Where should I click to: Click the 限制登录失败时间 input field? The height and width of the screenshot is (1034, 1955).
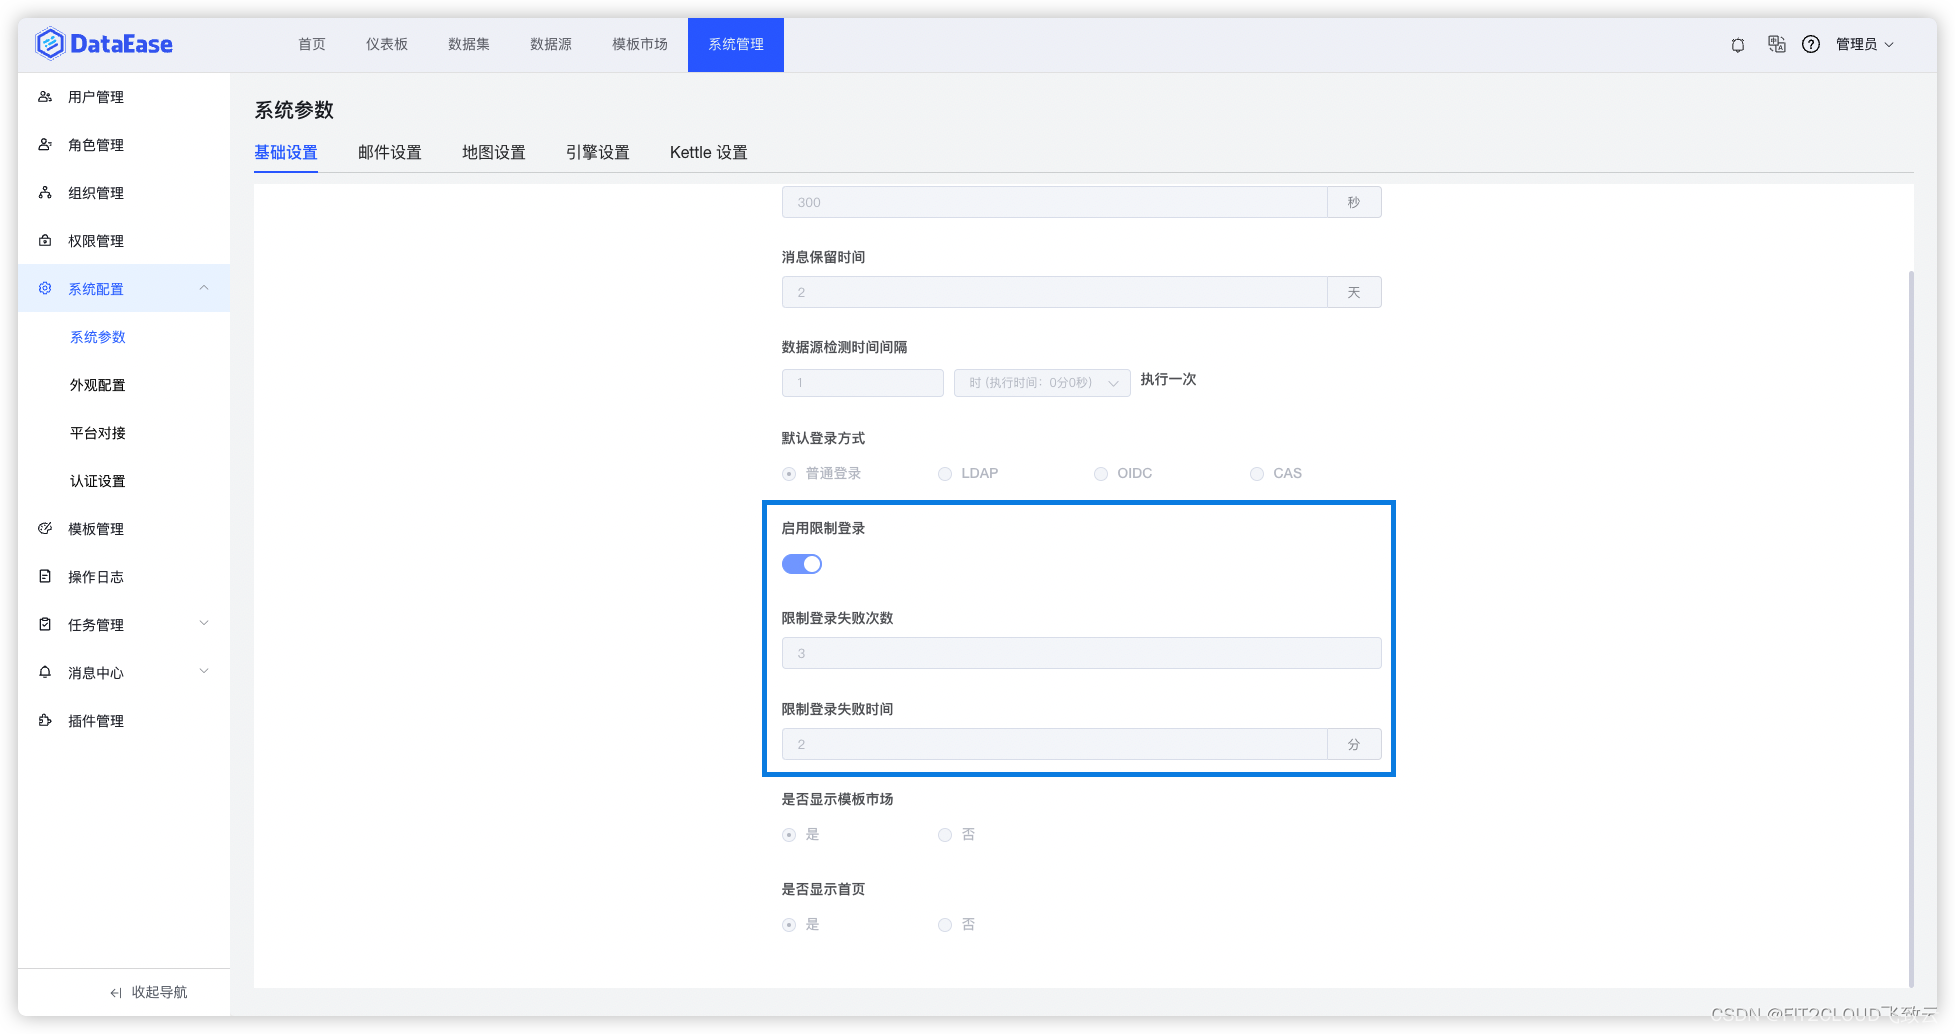pos(1055,744)
